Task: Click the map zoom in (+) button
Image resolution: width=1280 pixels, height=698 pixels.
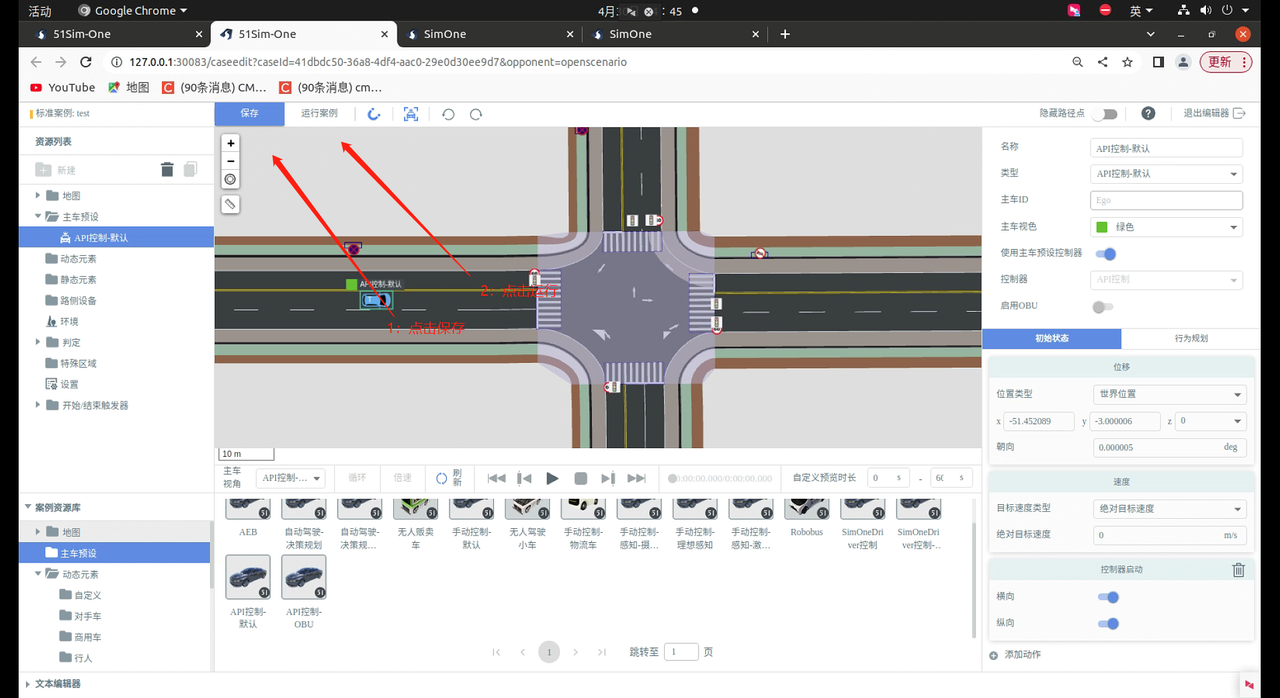Action: tap(231, 143)
